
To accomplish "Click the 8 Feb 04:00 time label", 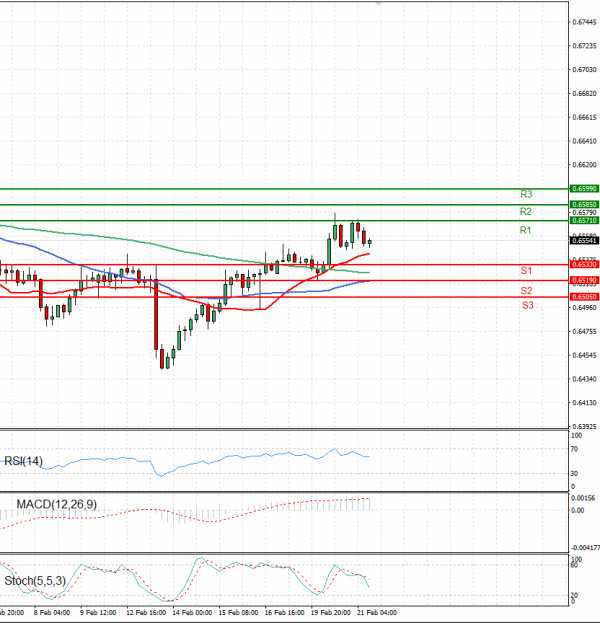I will point(52,613).
